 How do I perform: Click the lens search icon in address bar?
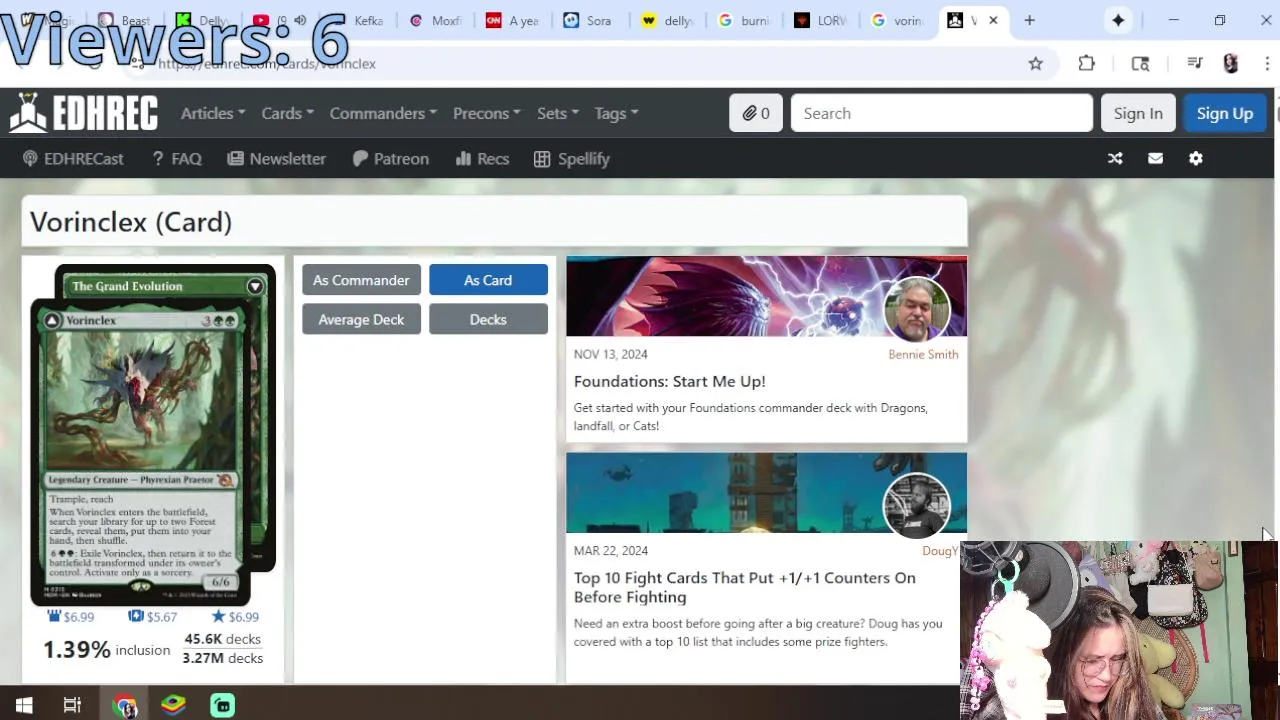[1140, 64]
